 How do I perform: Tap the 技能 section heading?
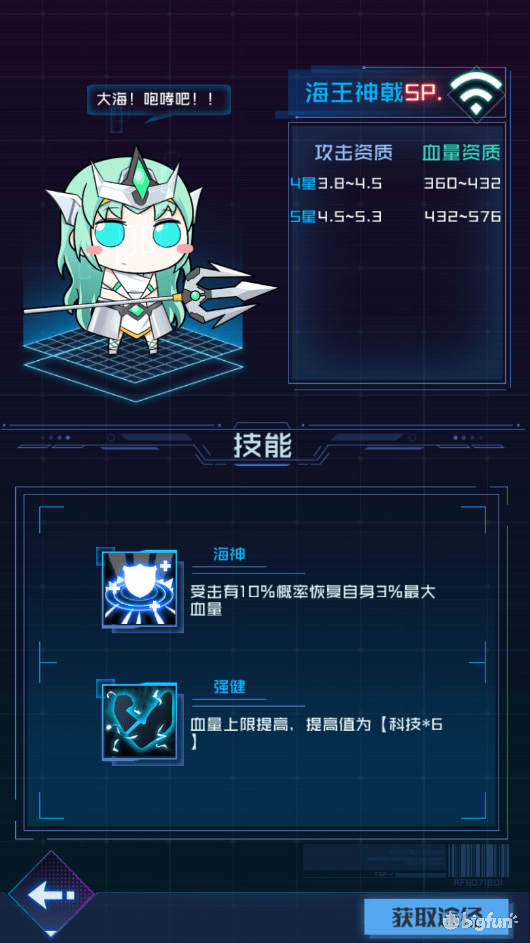point(263,446)
